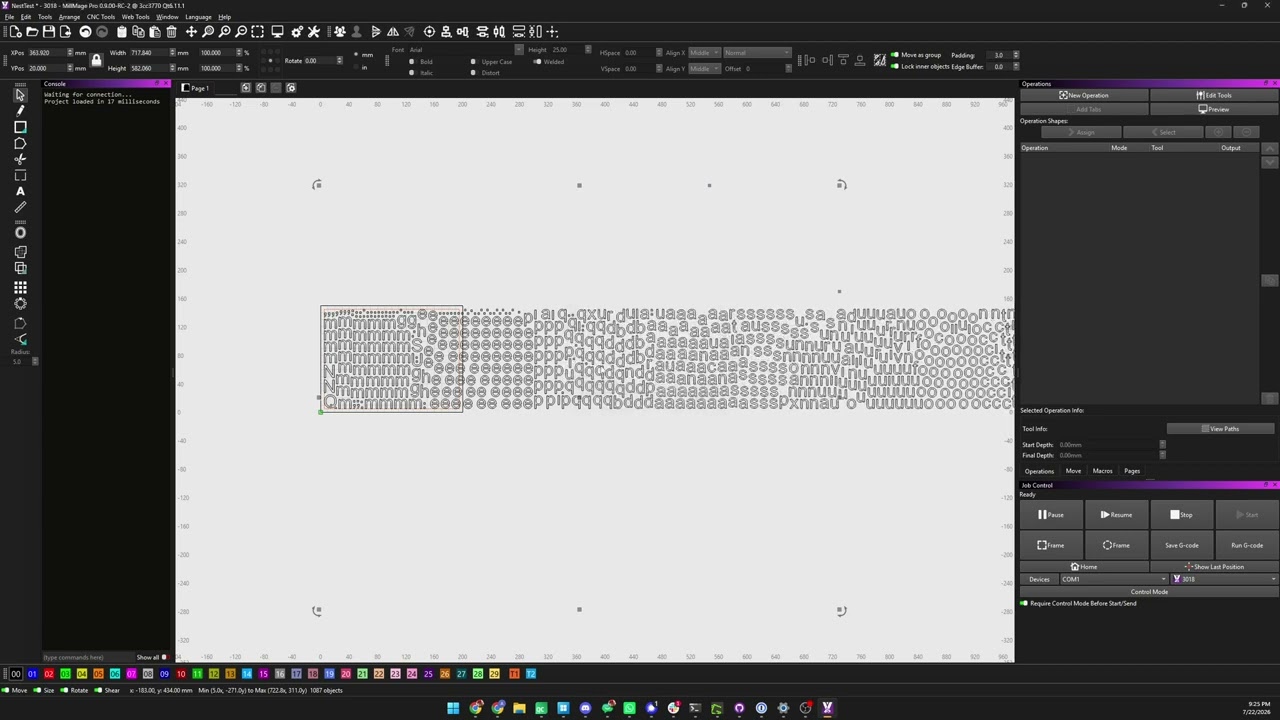
Task: Click the group objects icon
Action: pyautogui.click(x=339, y=32)
